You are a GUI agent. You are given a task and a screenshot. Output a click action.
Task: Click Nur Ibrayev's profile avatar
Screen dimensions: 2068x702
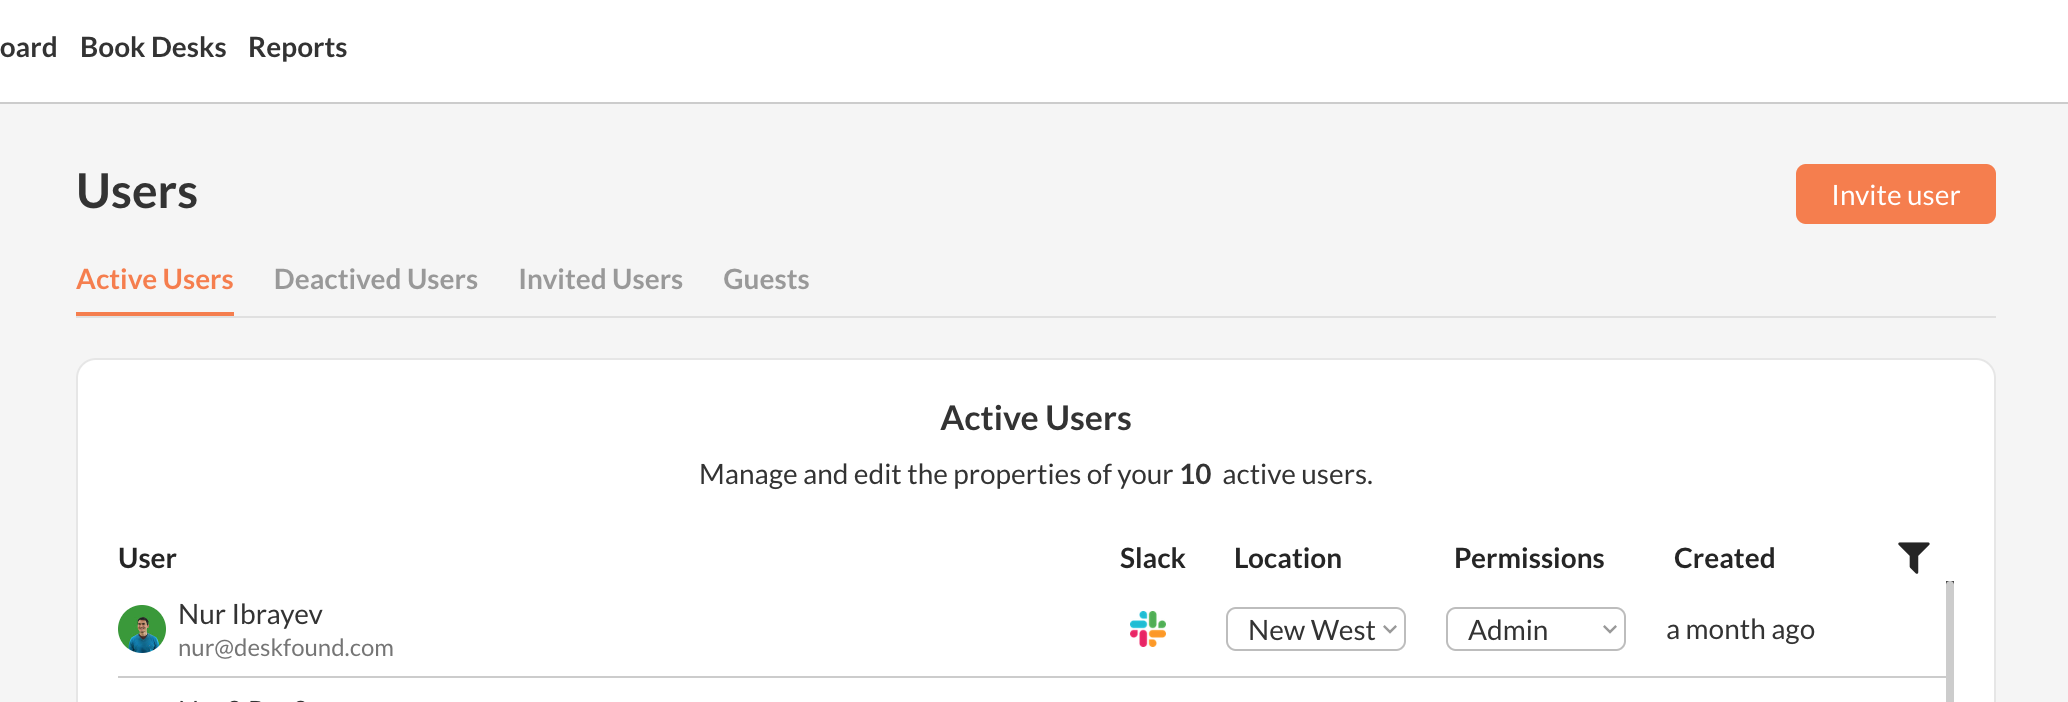[x=142, y=629]
